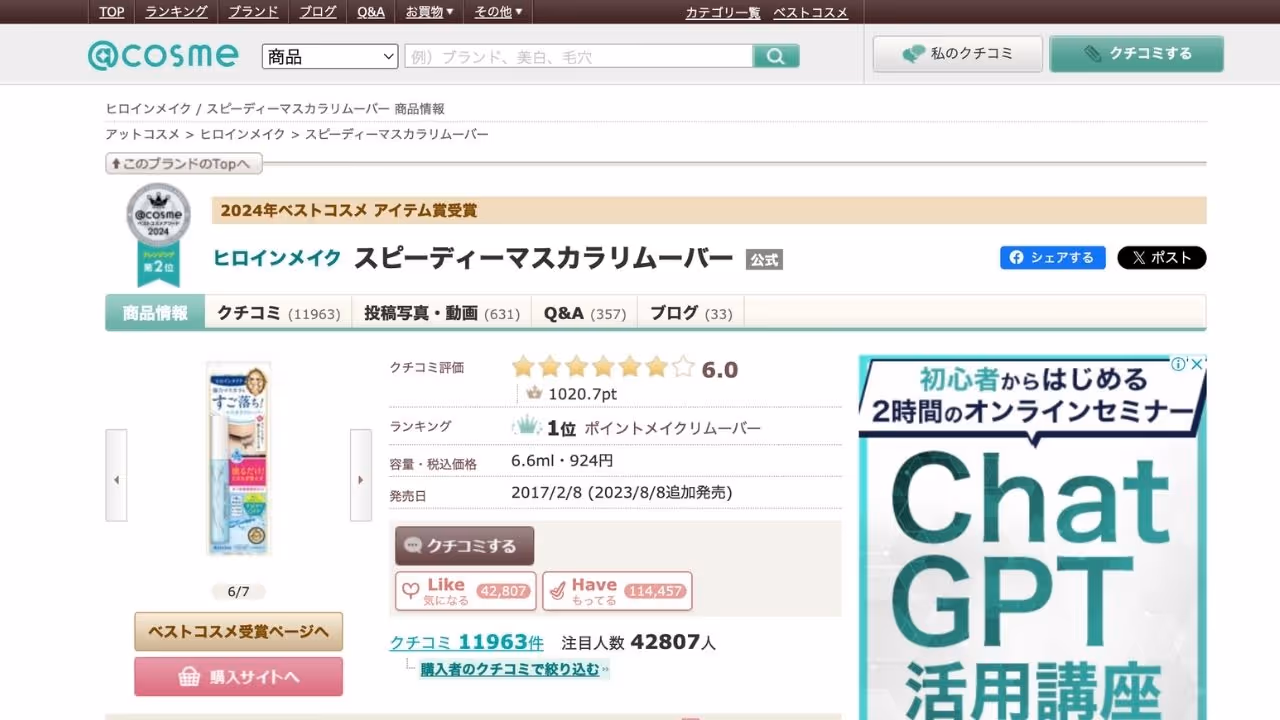
Task: Show the previous product image
Action: [116, 475]
